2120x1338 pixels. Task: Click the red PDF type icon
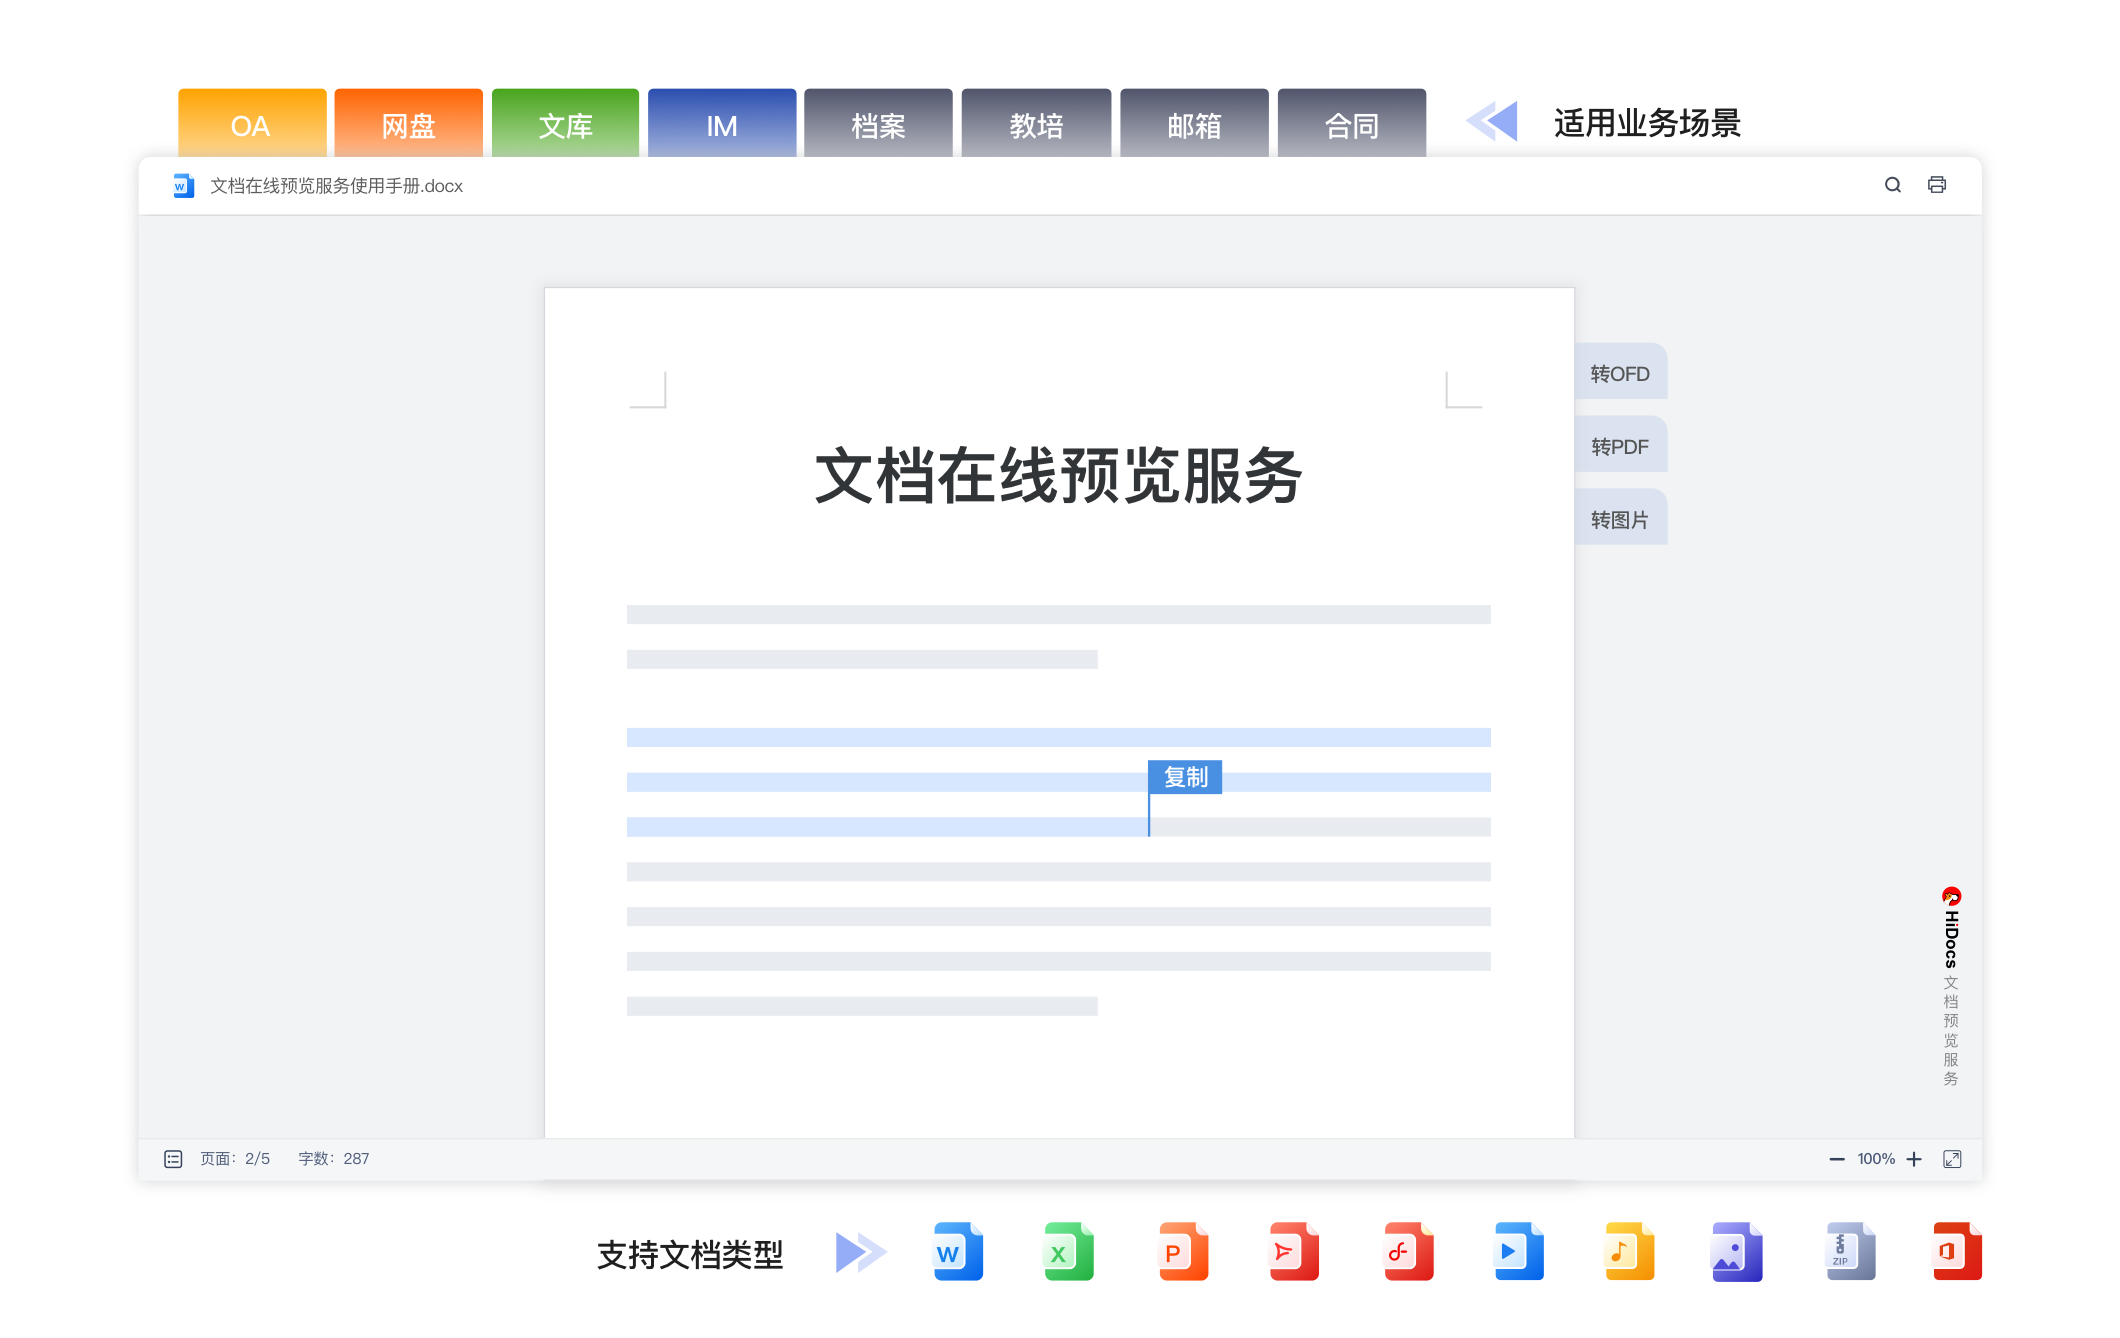pyautogui.click(x=1293, y=1251)
